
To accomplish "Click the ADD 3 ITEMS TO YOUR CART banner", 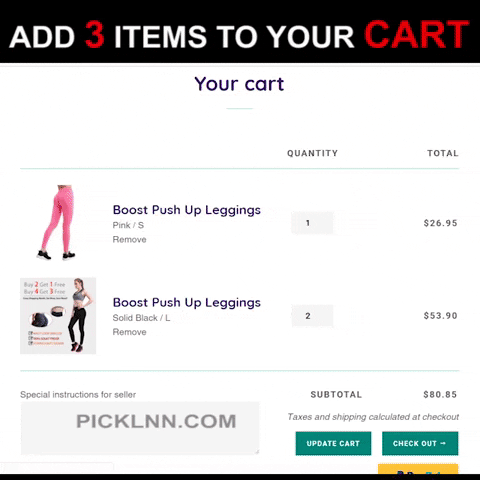I will click(239, 34).
